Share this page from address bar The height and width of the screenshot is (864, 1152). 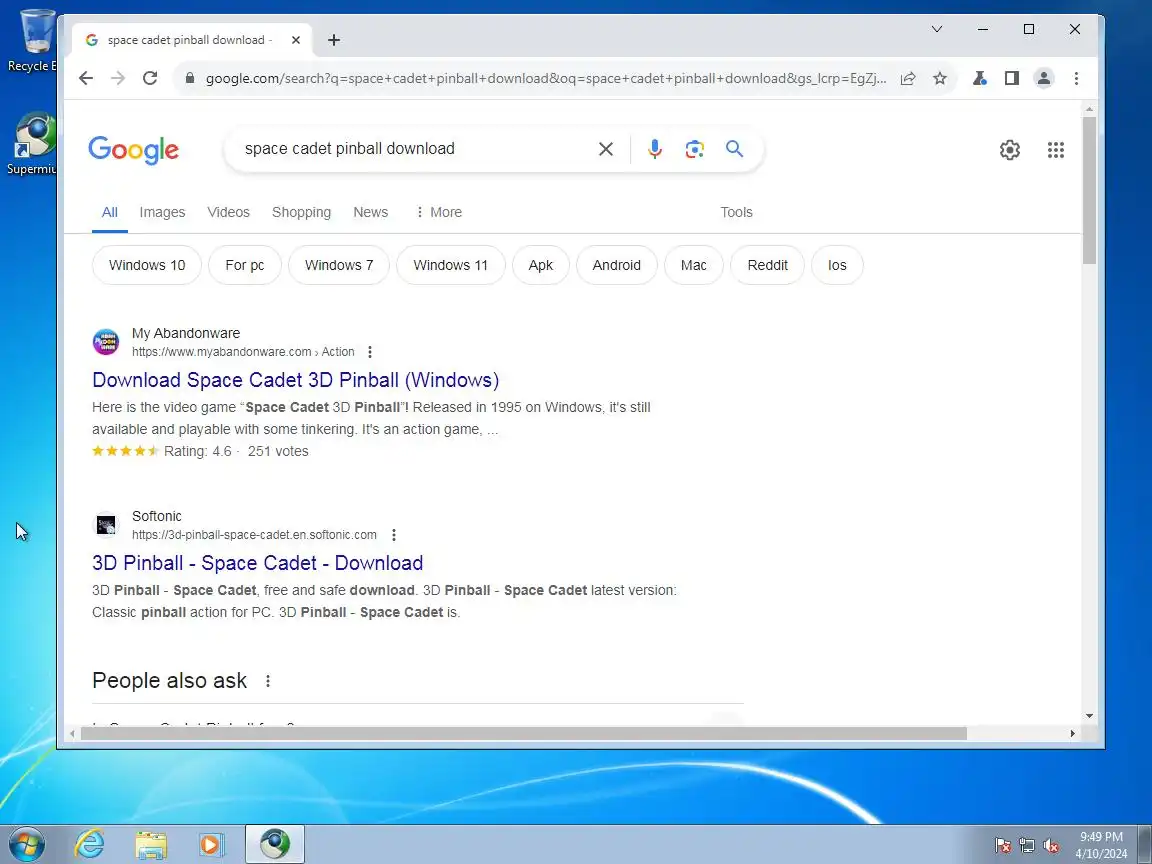908,78
